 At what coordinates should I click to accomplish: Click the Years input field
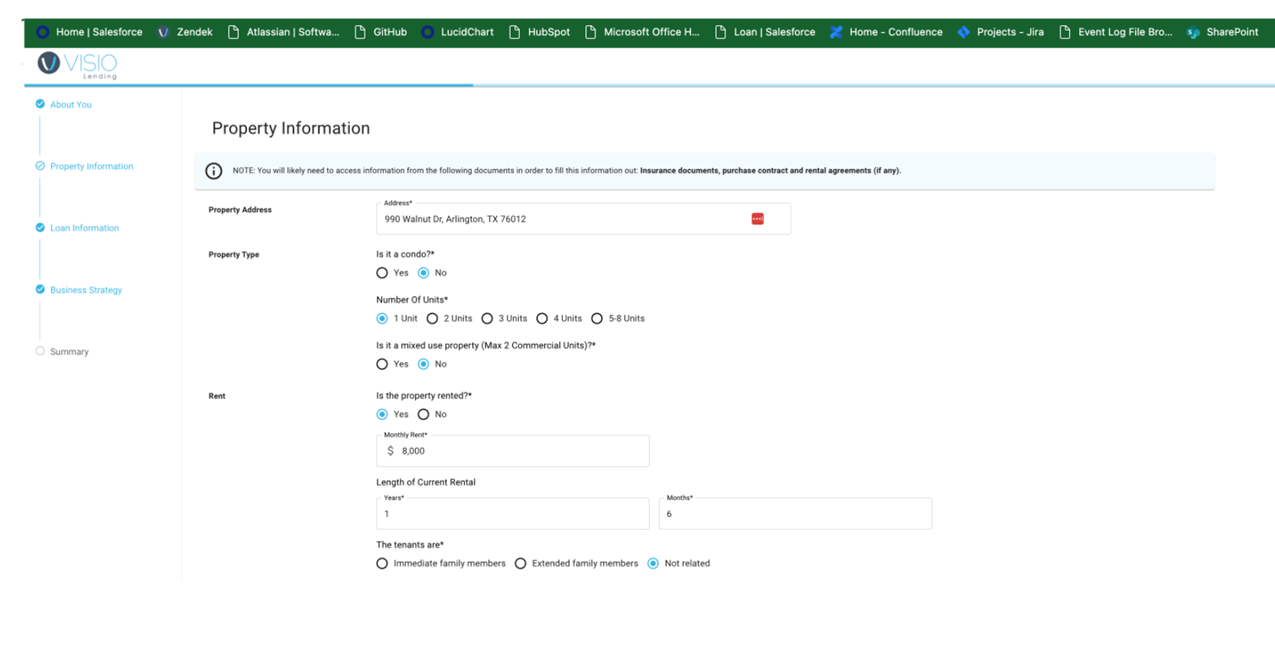[512, 514]
